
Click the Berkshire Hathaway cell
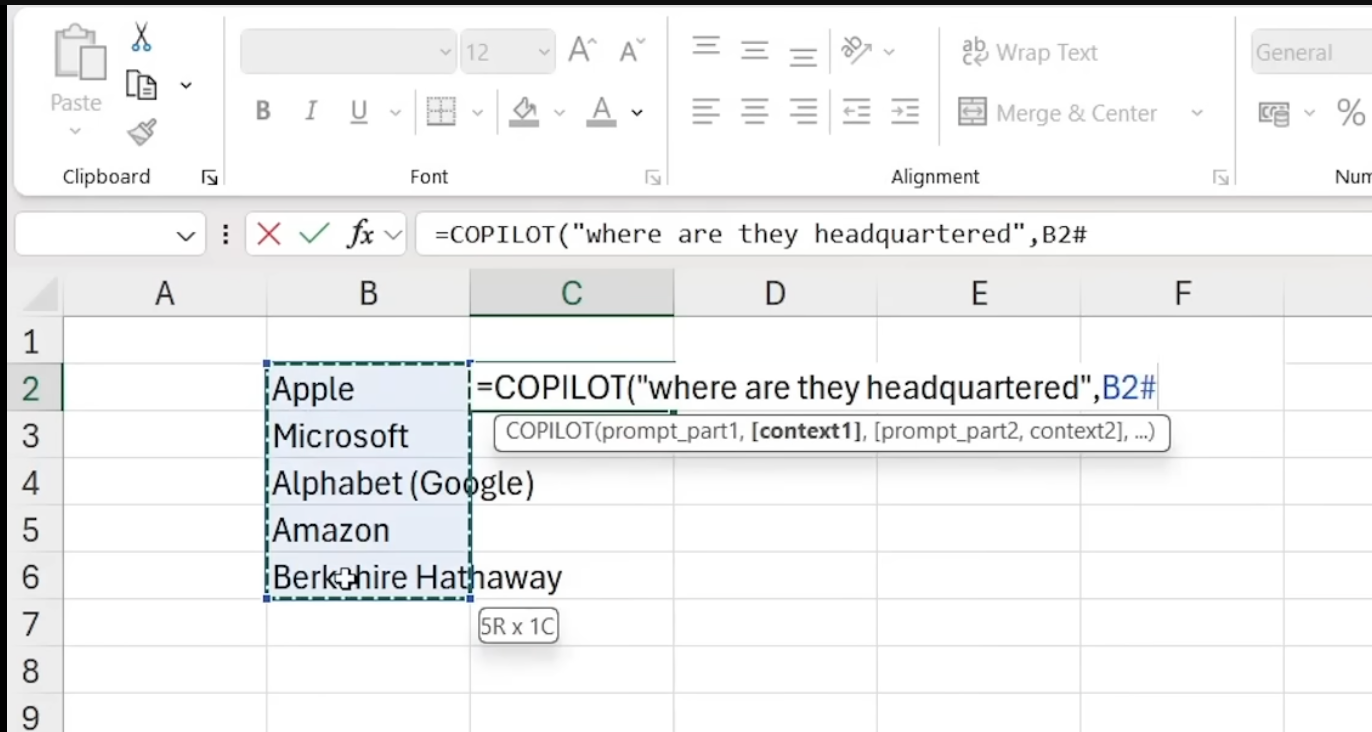pyautogui.click(x=368, y=577)
